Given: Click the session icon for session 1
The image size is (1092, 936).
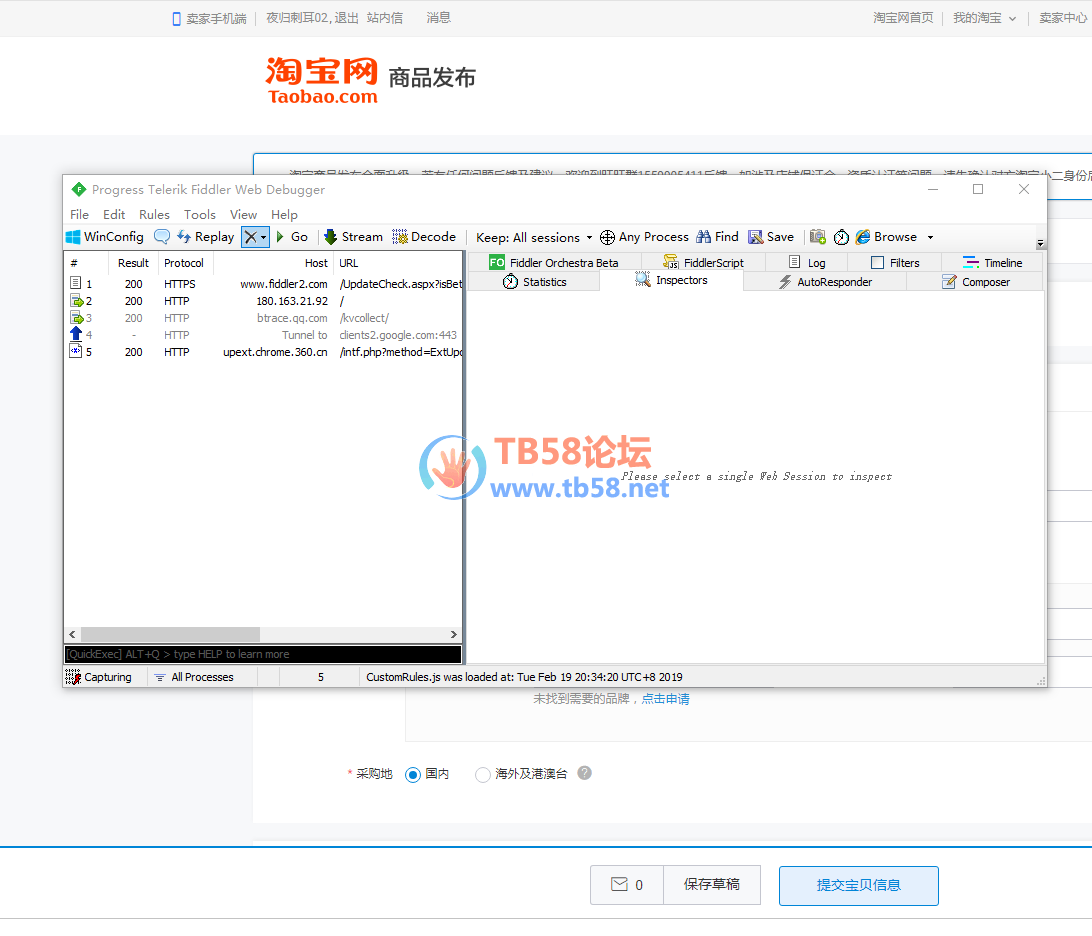Looking at the screenshot, I should coord(75,283).
